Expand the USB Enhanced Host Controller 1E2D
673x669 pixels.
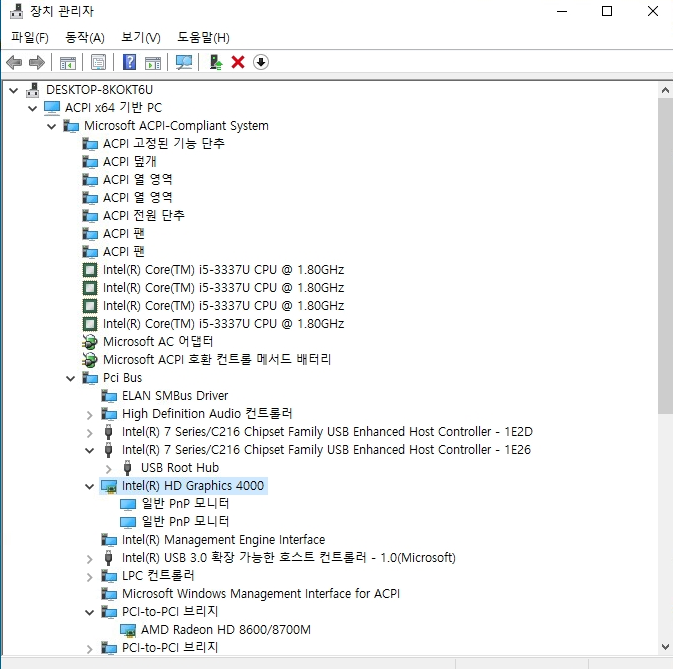(x=89, y=433)
